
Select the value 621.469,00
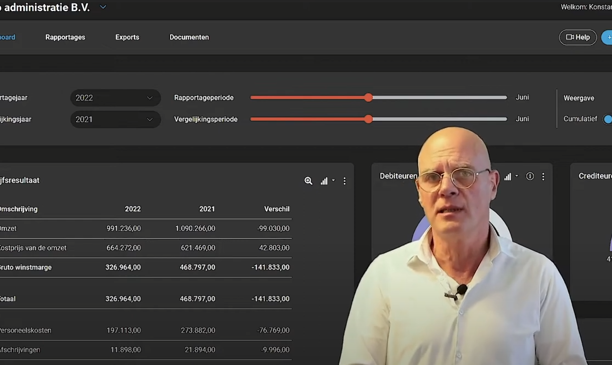197,248
